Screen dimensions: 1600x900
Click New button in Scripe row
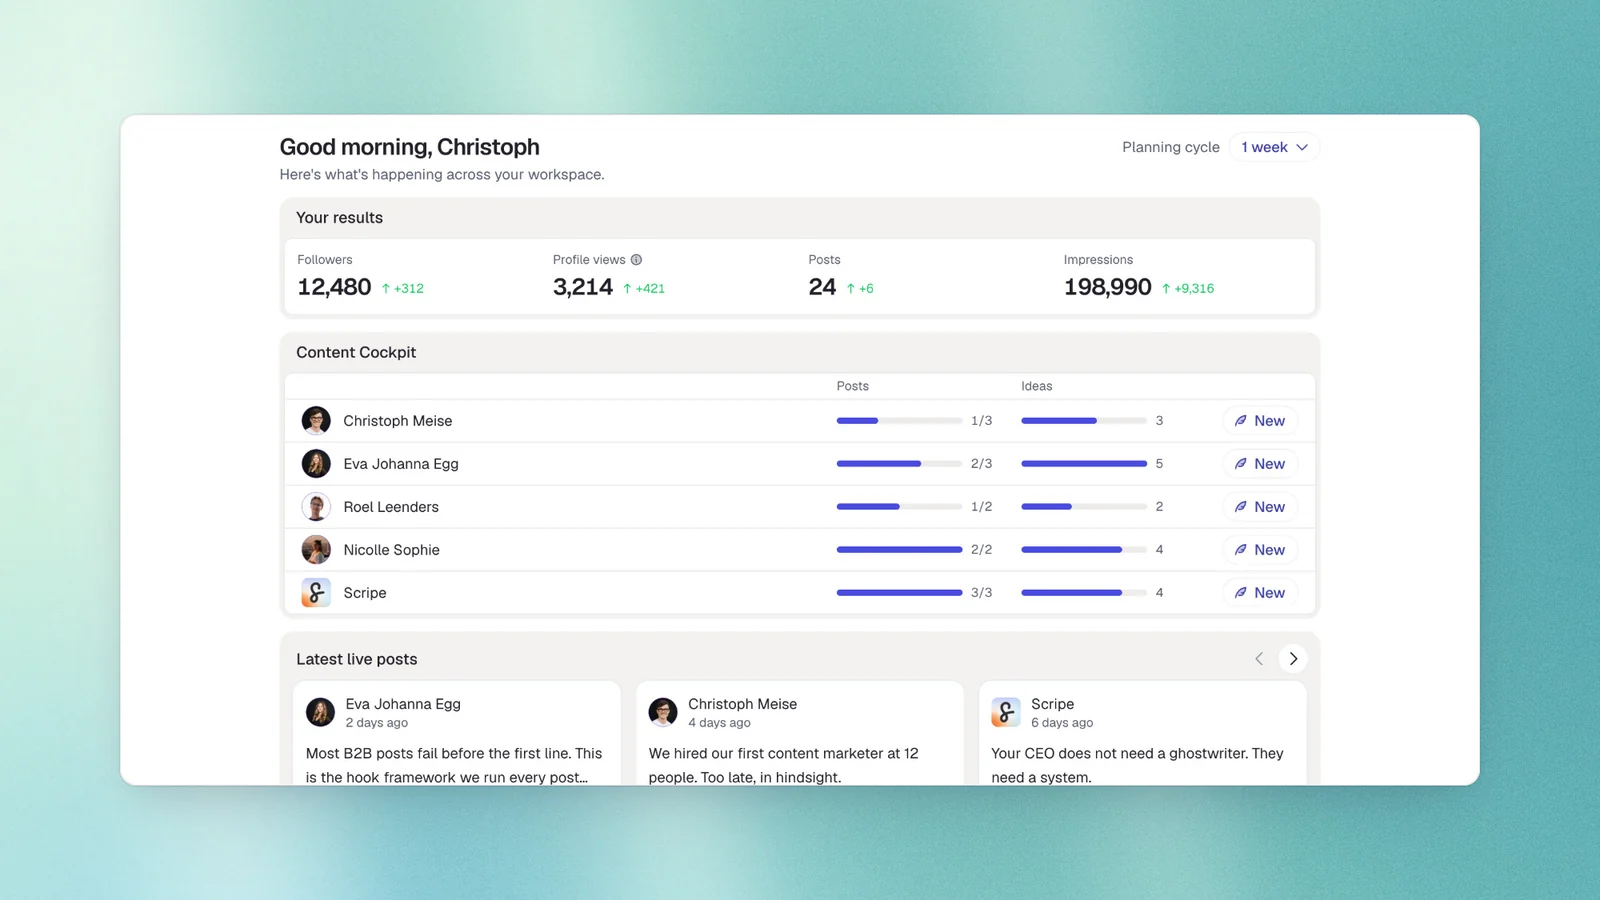tap(1260, 593)
